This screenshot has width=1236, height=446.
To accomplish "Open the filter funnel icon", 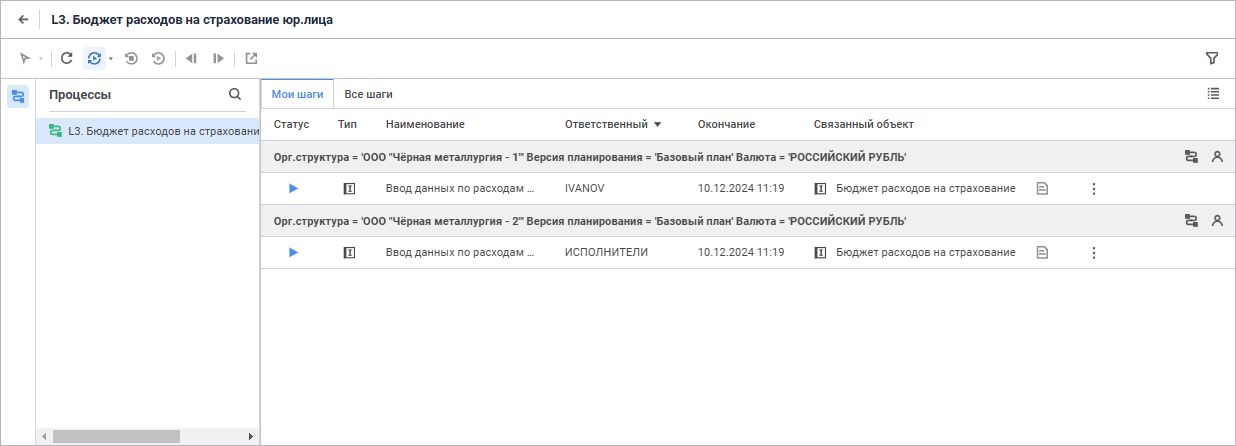I will [1212, 58].
